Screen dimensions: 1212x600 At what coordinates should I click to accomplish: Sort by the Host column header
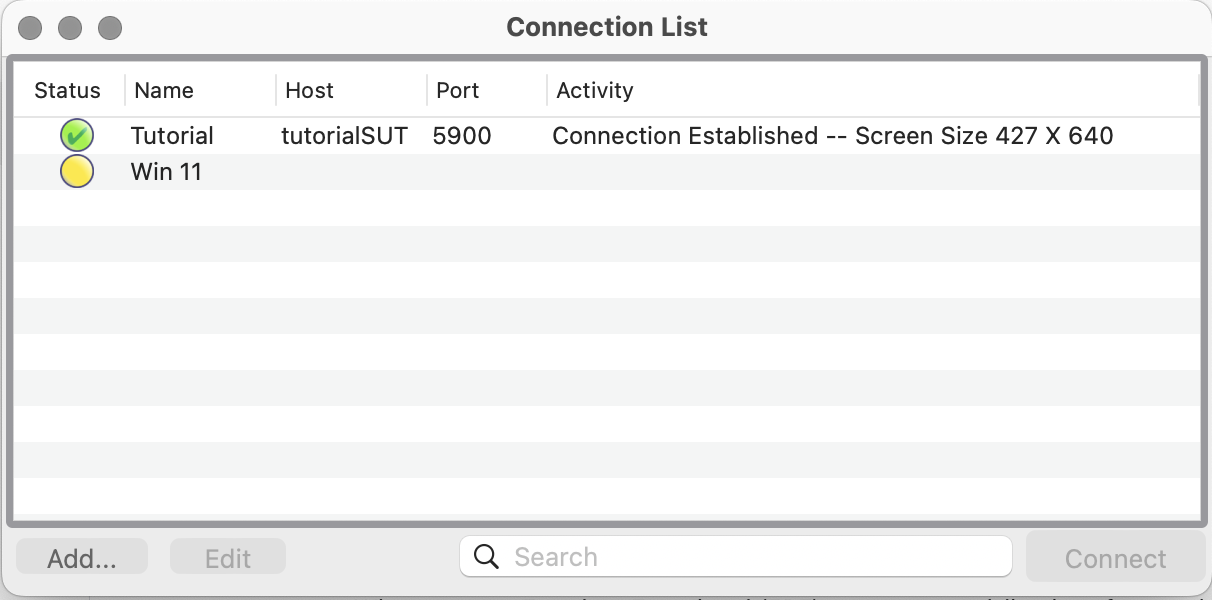pos(309,90)
